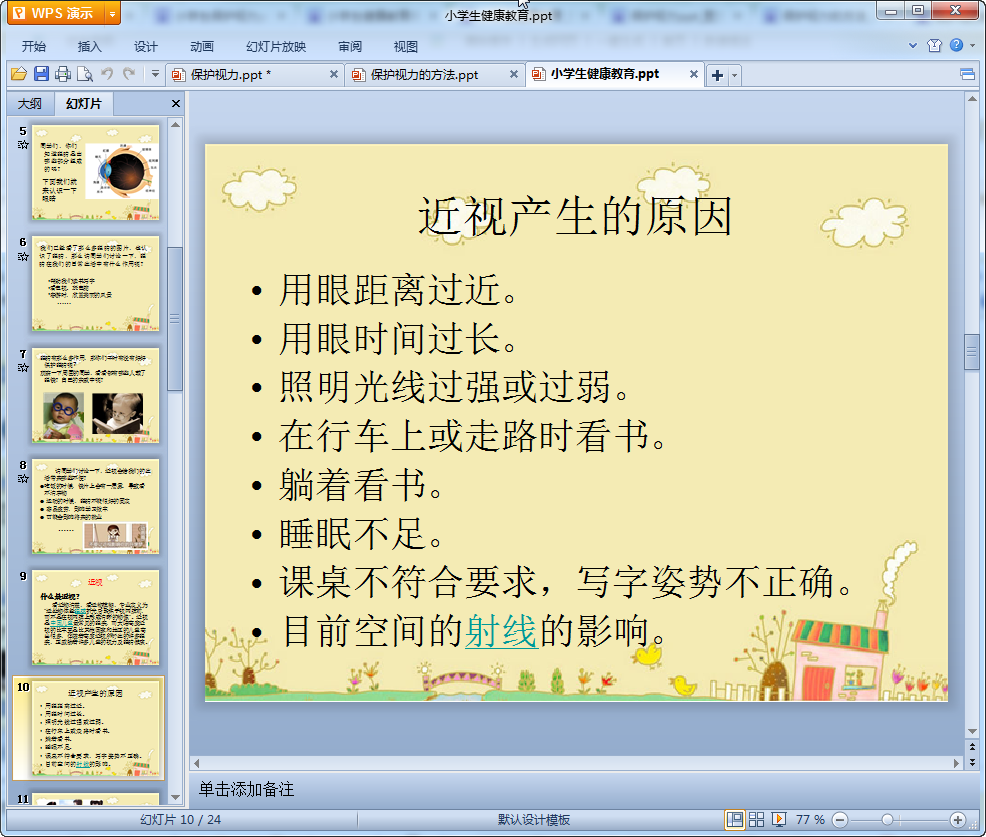Select slide 9 thumbnail titled 近视
Screen dimensions: 986x837
pyautogui.click(x=96, y=618)
